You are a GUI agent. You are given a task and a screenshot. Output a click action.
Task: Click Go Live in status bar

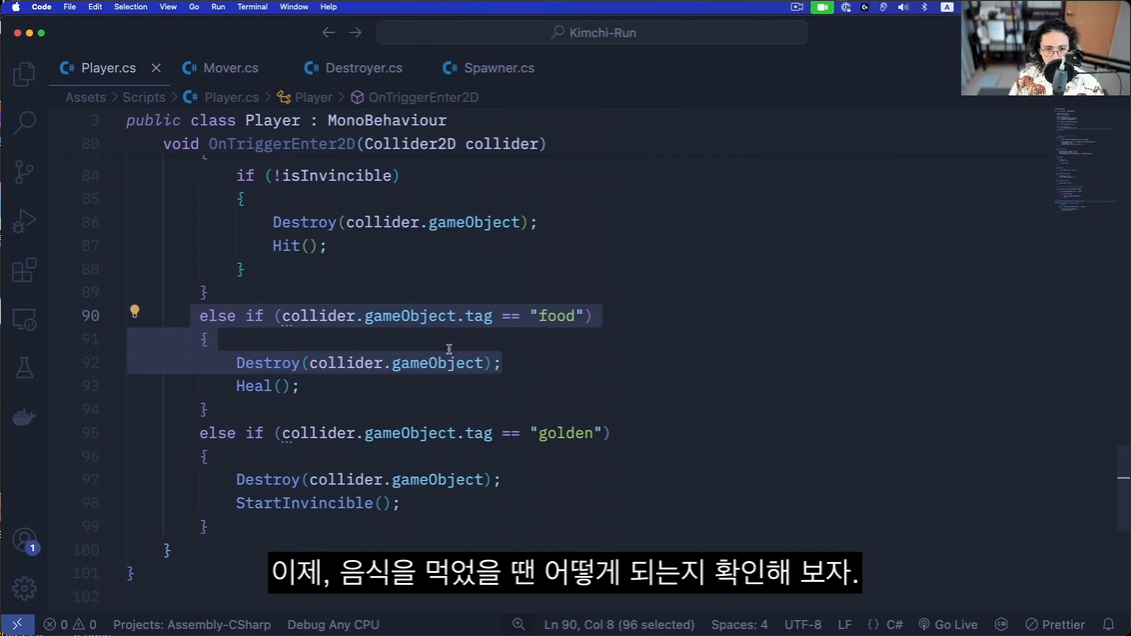[x=948, y=624]
